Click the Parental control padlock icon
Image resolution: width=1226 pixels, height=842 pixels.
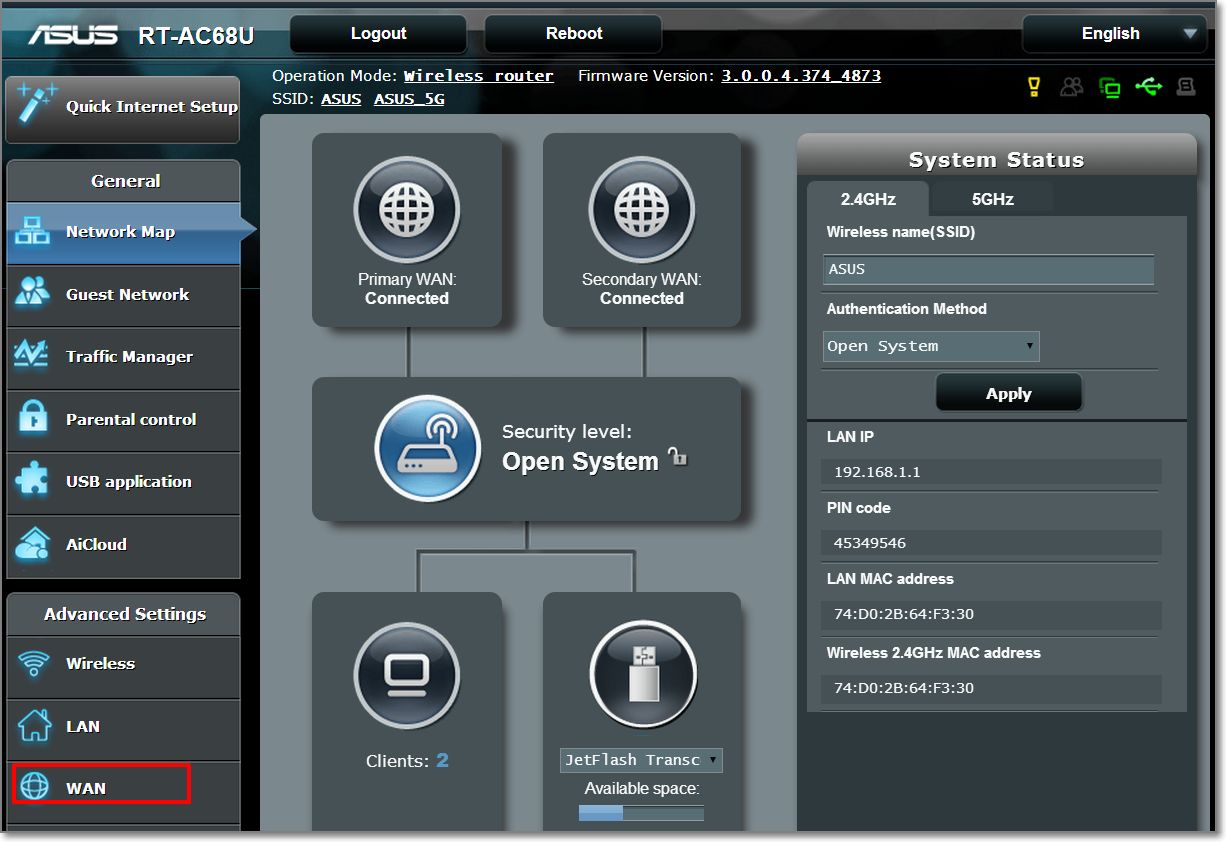(33, 419)
